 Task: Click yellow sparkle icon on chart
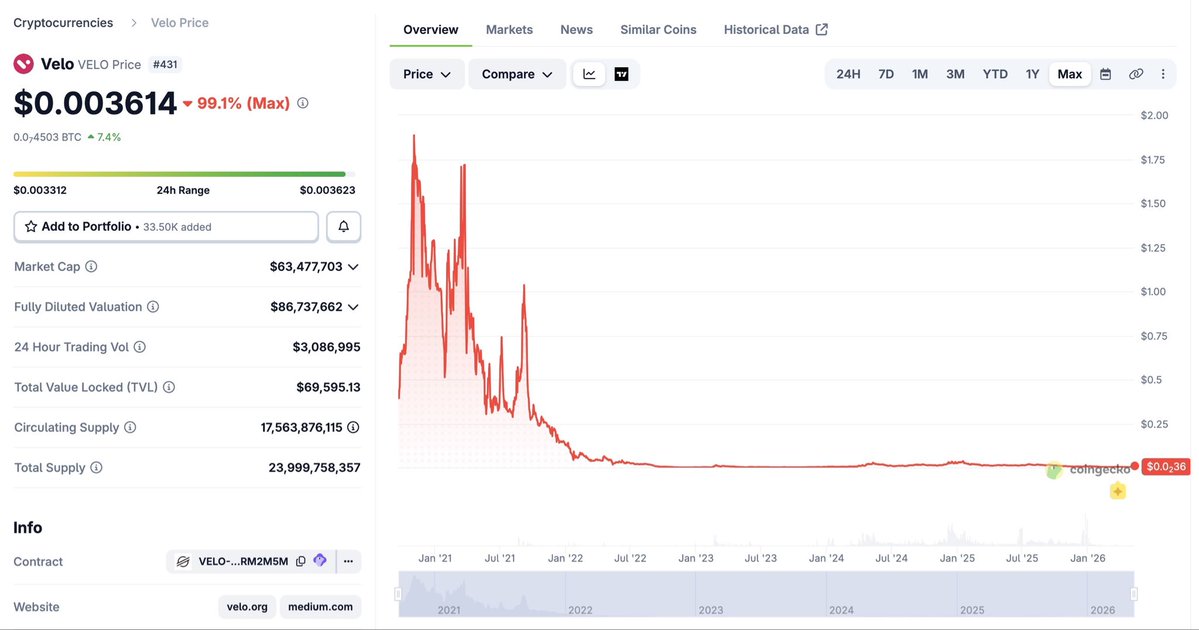[1118, 491]
